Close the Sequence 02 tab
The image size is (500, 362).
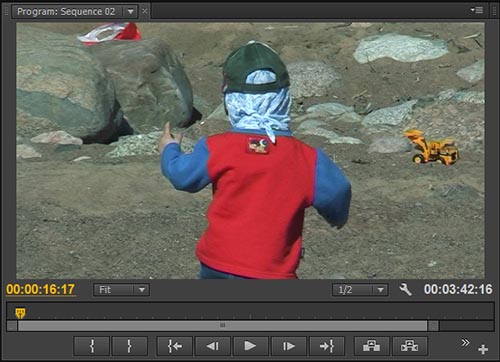(145, 11)
